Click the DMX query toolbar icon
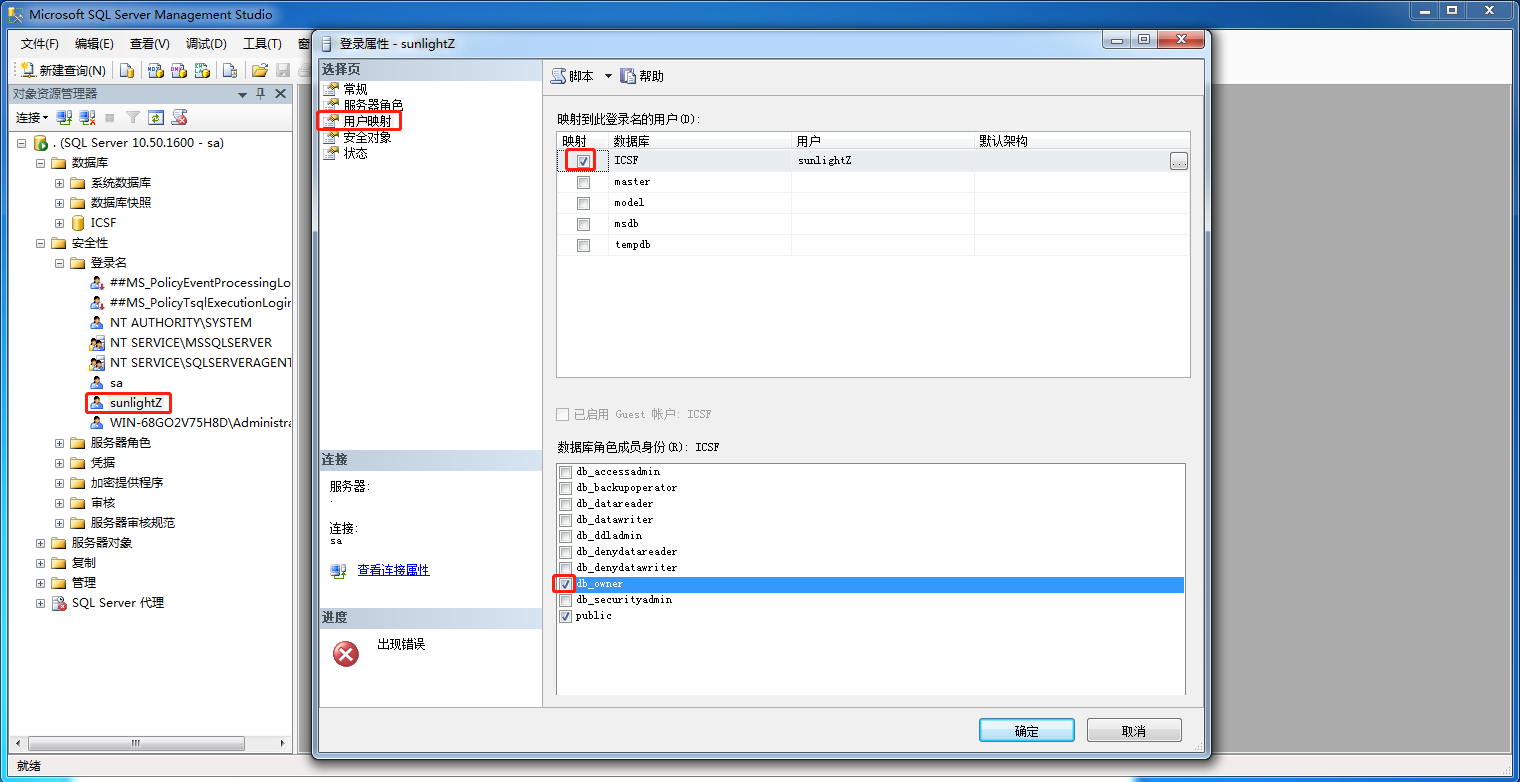This screenshot has width=1520, height=782. [179, 70]
